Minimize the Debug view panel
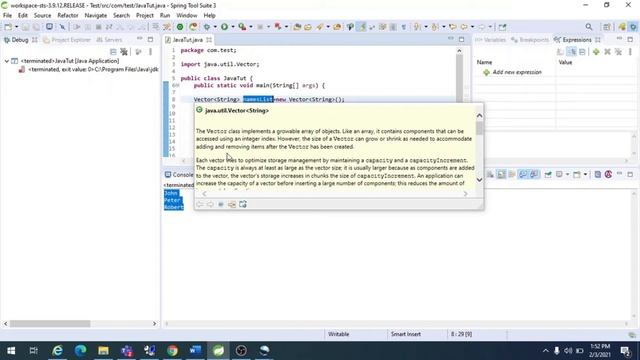Viewport: 640px width, 360px height. tap(140, 39)
